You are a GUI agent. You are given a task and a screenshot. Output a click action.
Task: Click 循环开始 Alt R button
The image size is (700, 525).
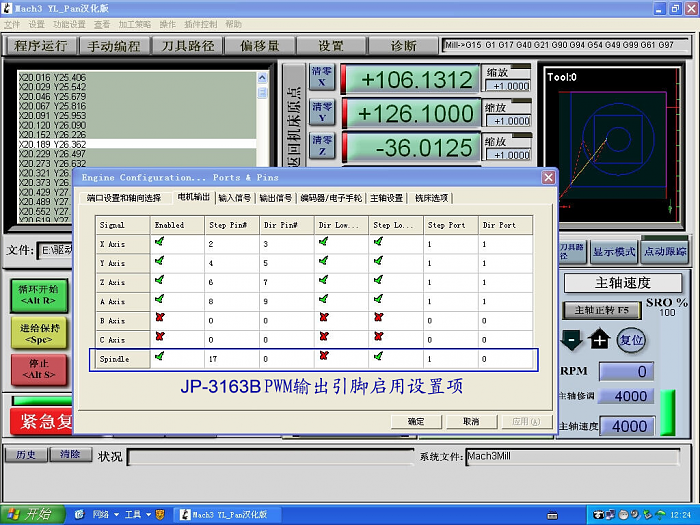39,296
